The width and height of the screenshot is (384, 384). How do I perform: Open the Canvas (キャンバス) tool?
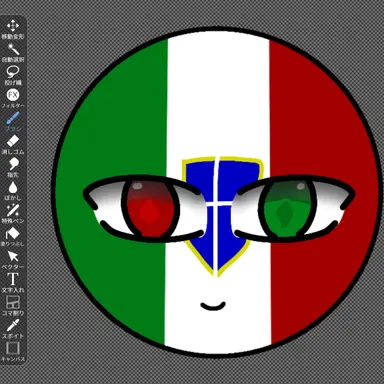(13, 352)
